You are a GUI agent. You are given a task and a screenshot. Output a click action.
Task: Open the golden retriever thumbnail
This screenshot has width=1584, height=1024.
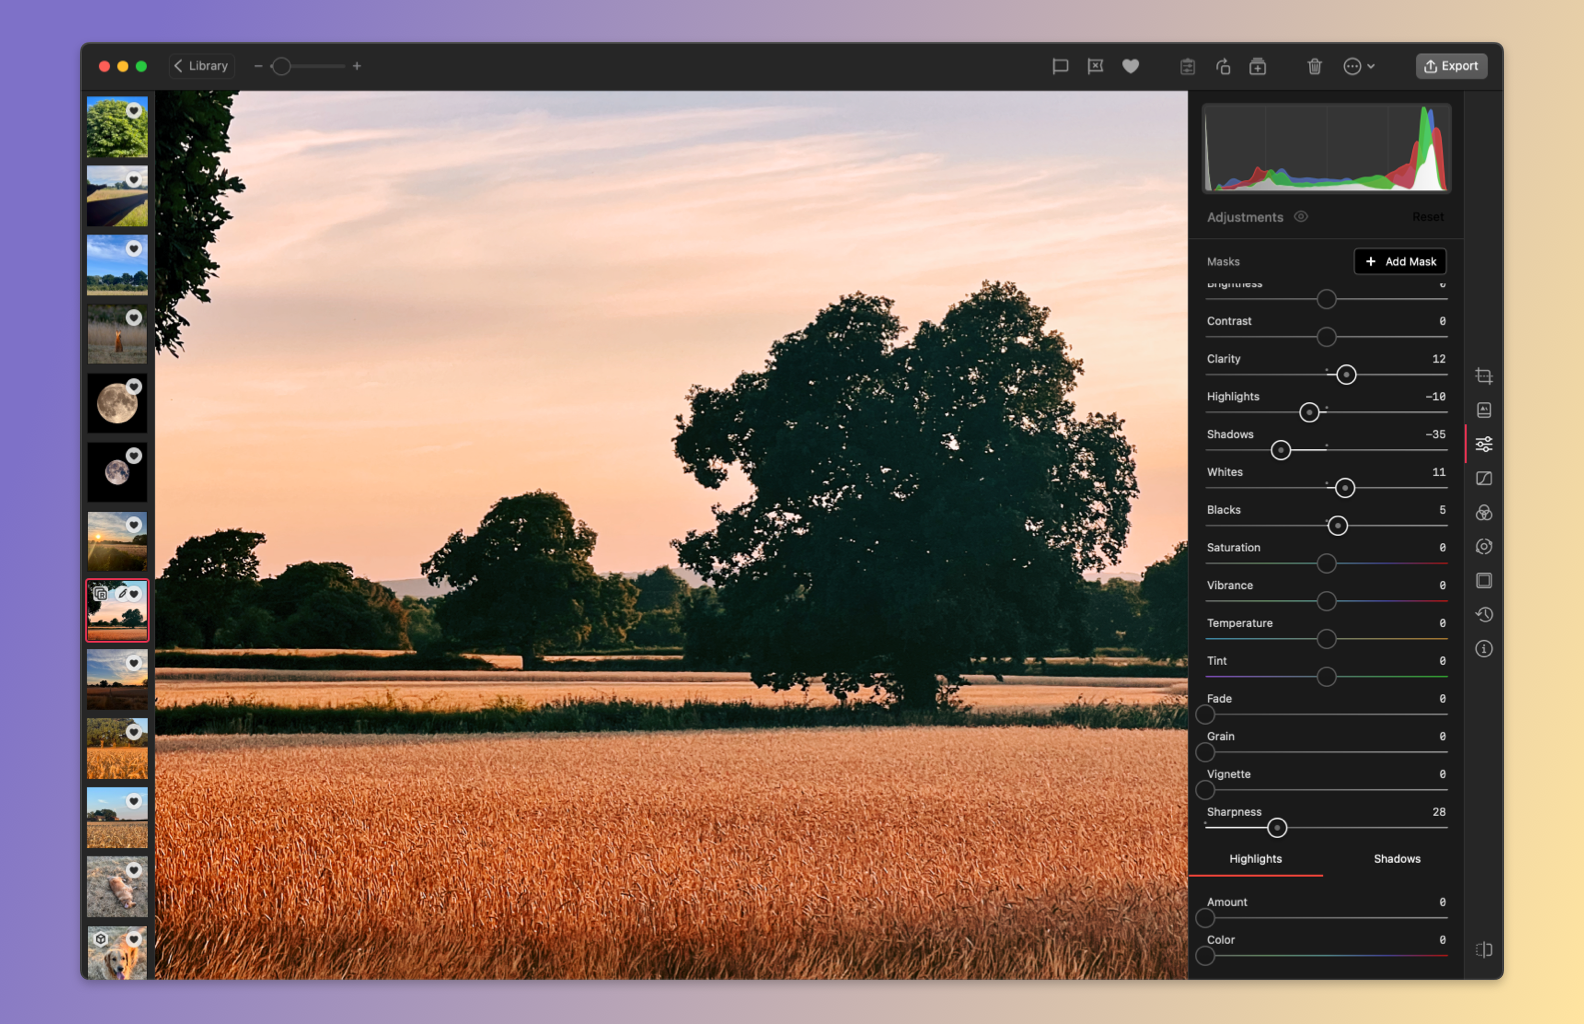pos(117,952)
